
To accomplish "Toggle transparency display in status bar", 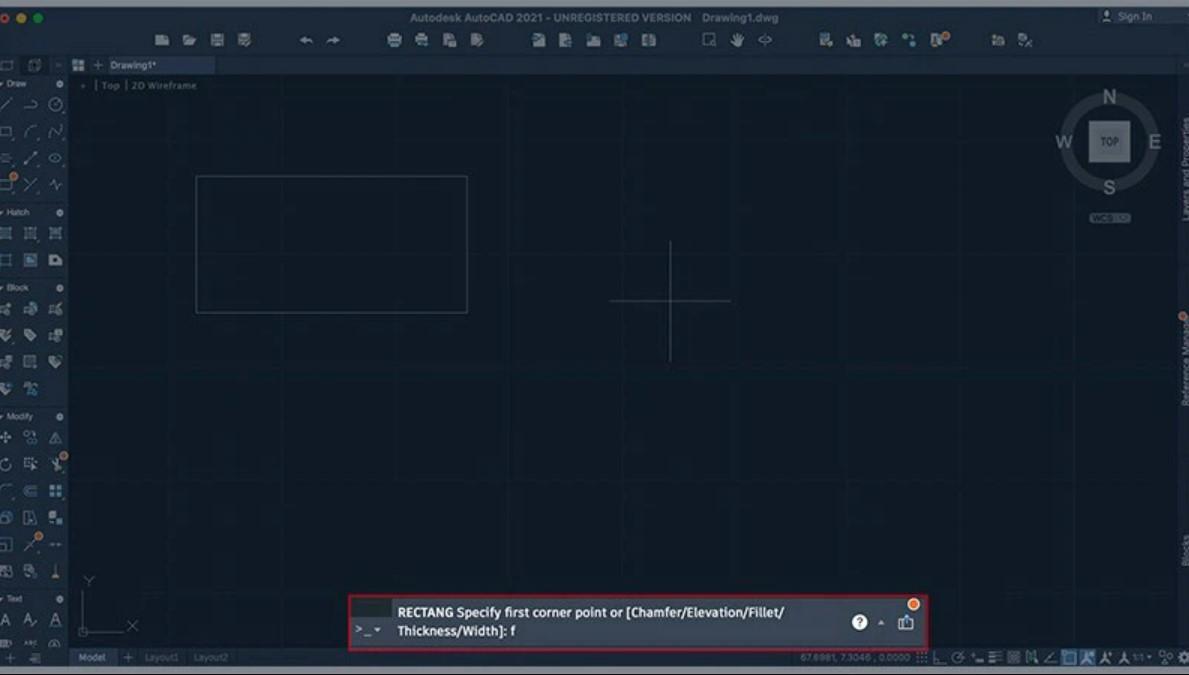I will pyautogui.click(x=1014, y=658).
